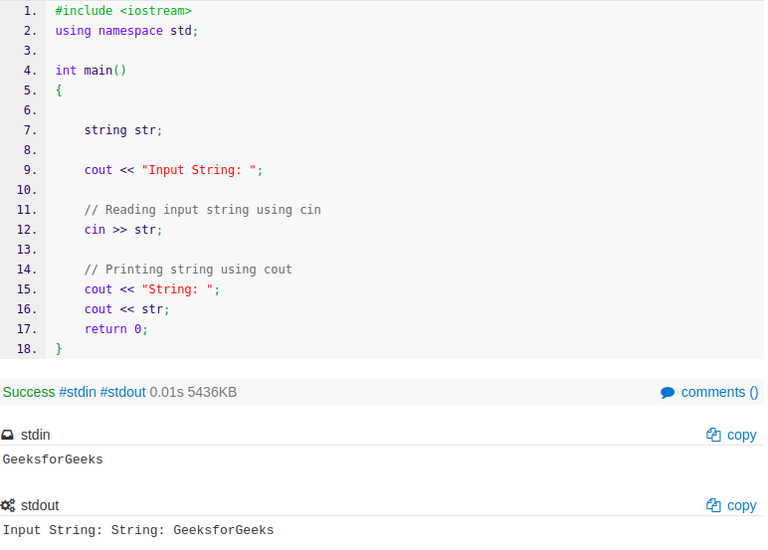Click line number 12 in gutter
Viewport: 768px width, 550px height.
[27, 230]
